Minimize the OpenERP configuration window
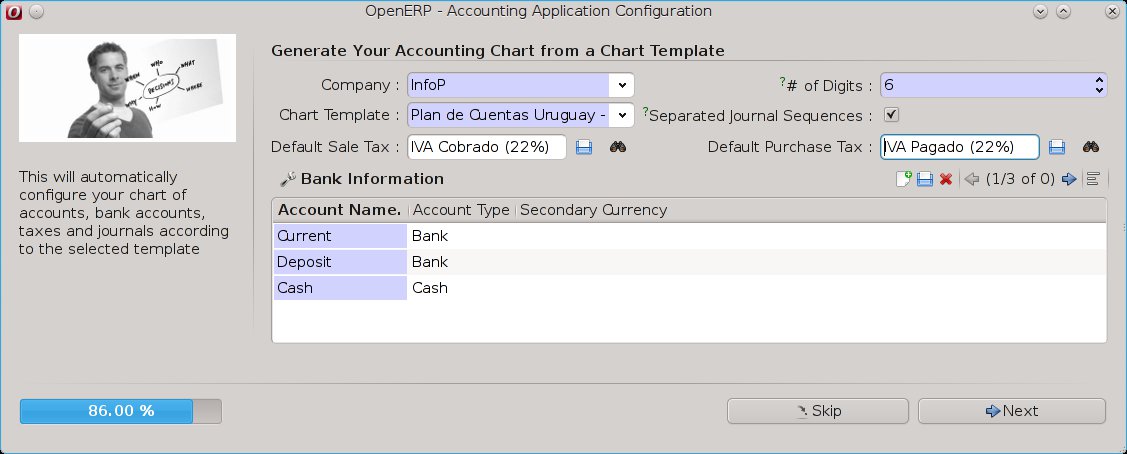The image size is (1127, 454). point(1040,11)
